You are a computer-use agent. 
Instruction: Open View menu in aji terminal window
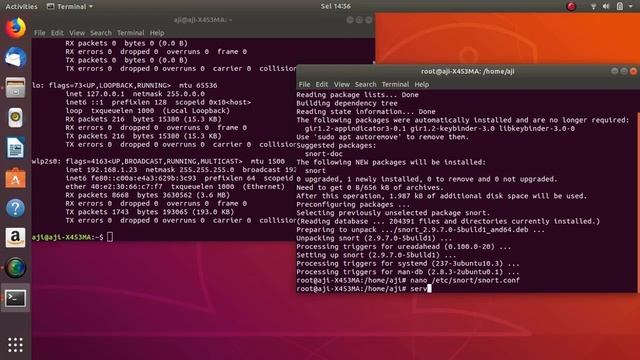77,33
